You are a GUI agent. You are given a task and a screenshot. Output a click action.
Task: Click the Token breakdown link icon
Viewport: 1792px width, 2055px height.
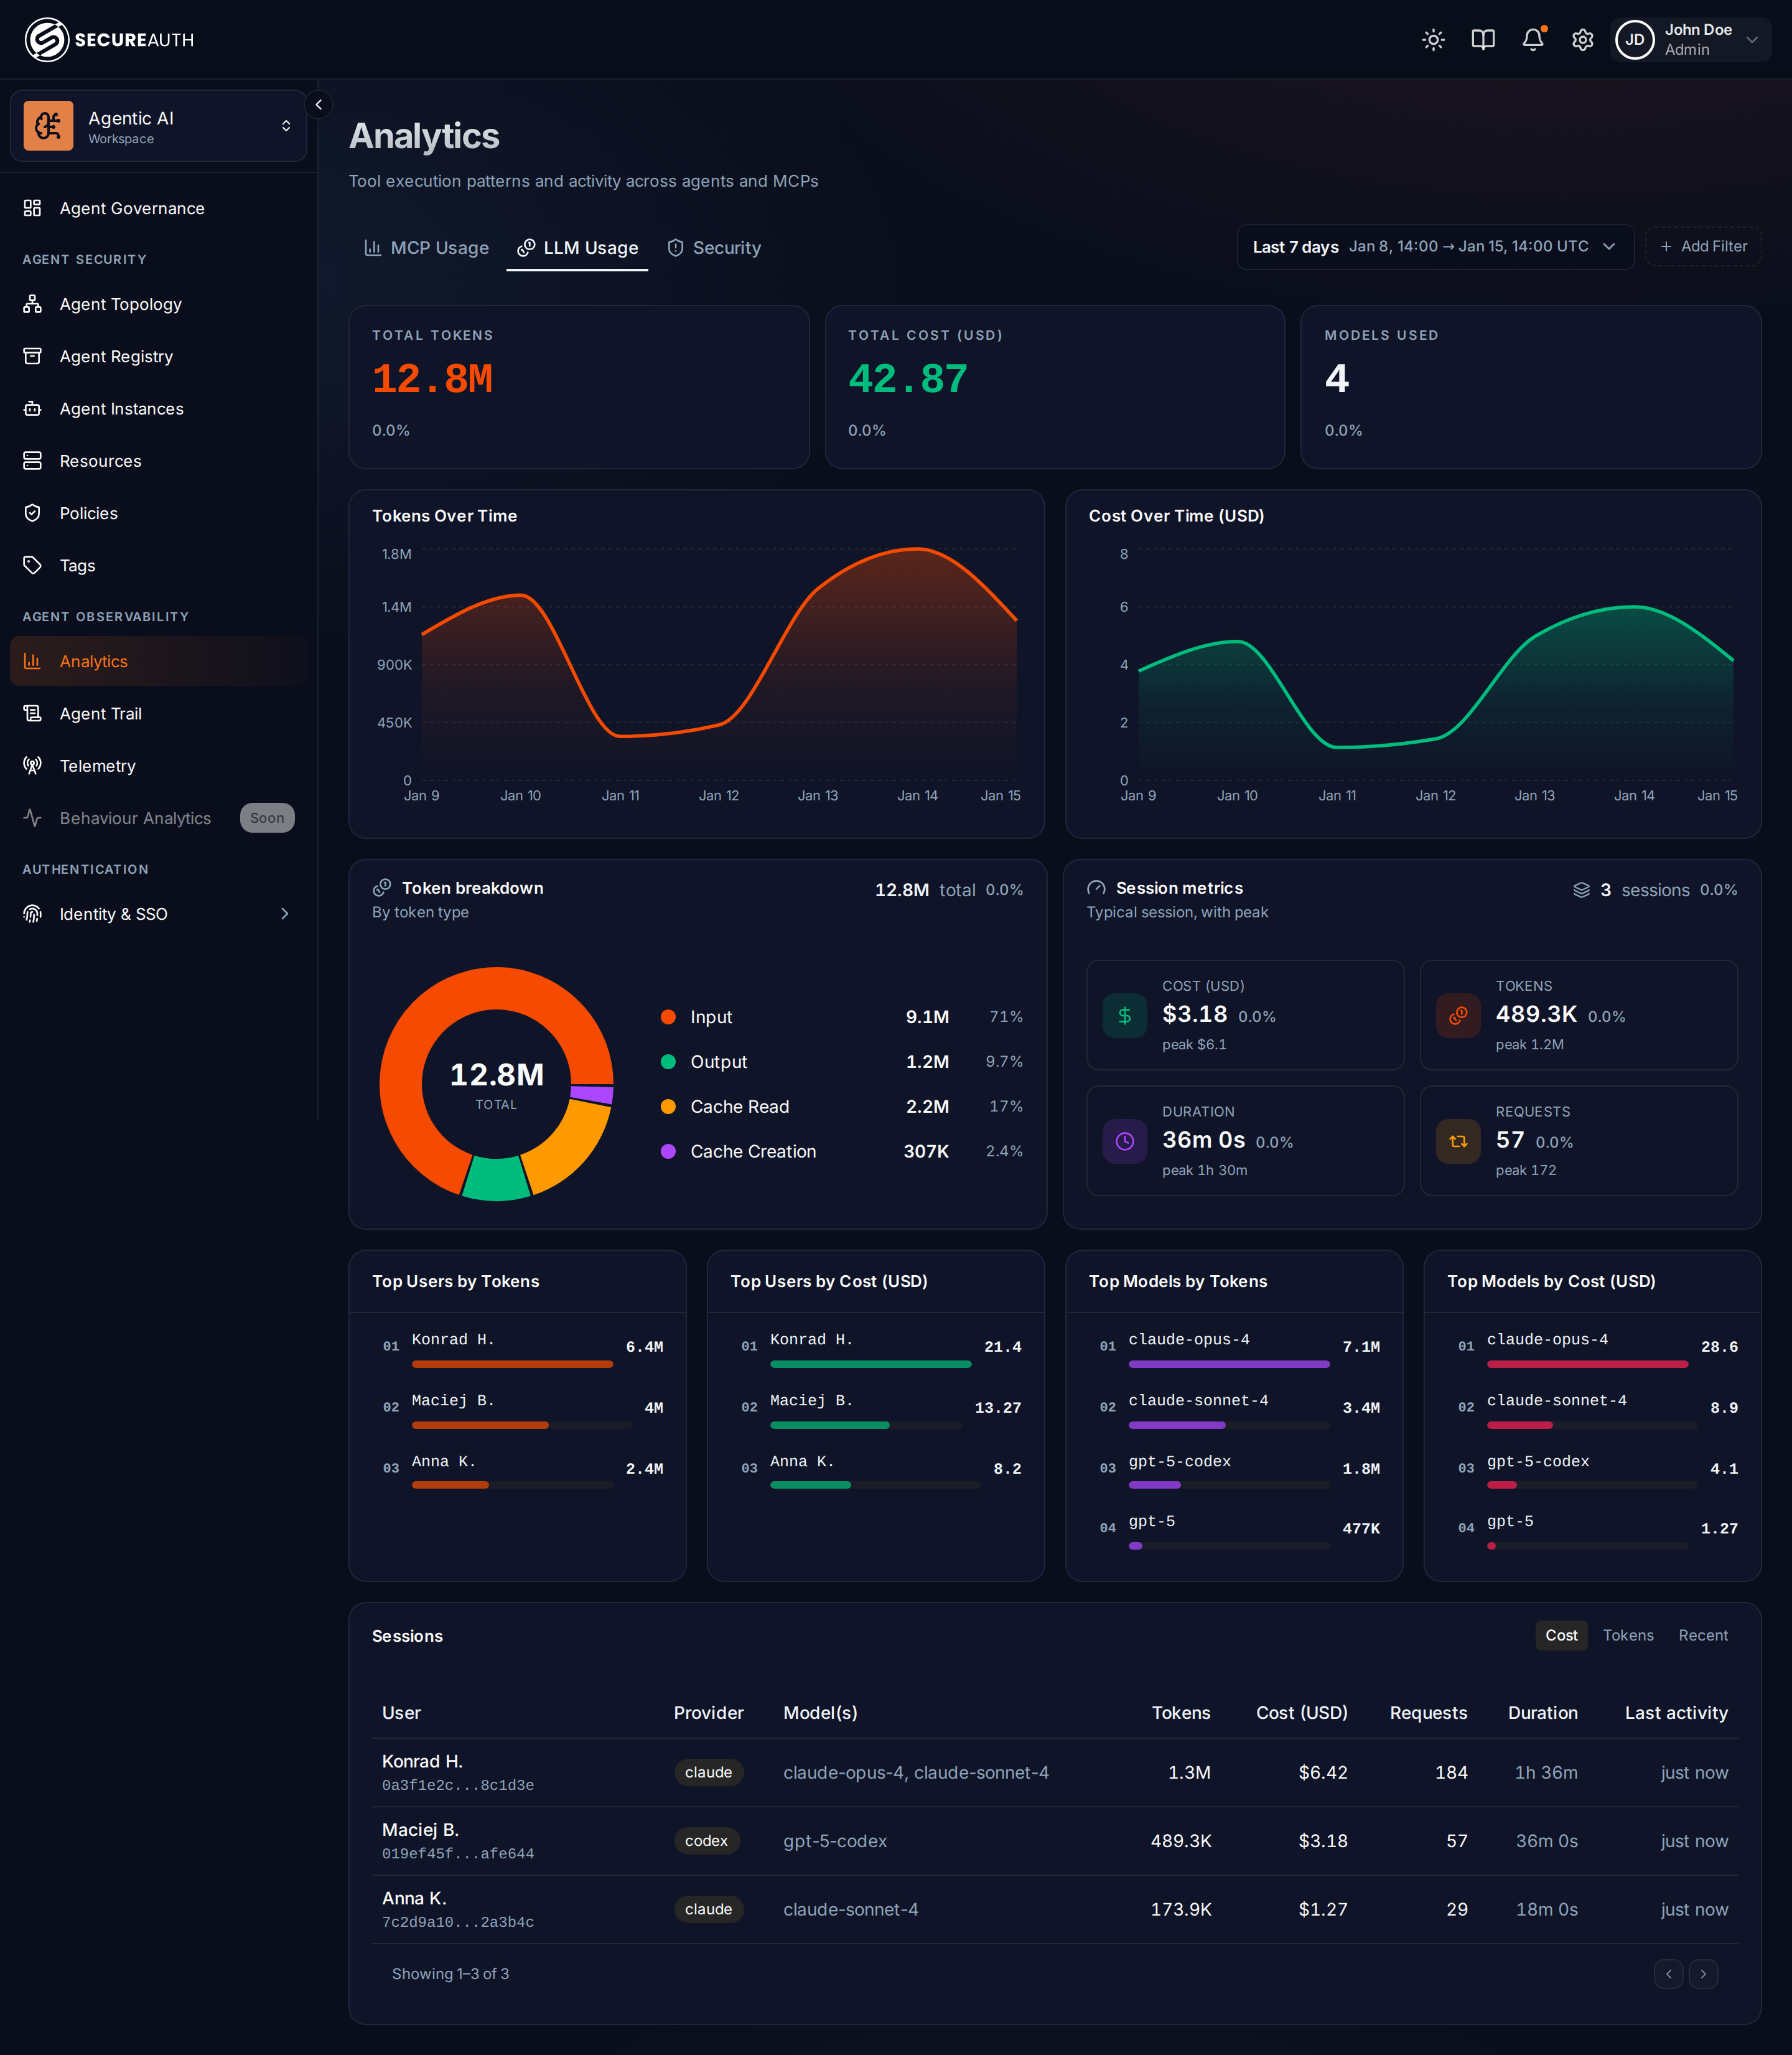382,888
